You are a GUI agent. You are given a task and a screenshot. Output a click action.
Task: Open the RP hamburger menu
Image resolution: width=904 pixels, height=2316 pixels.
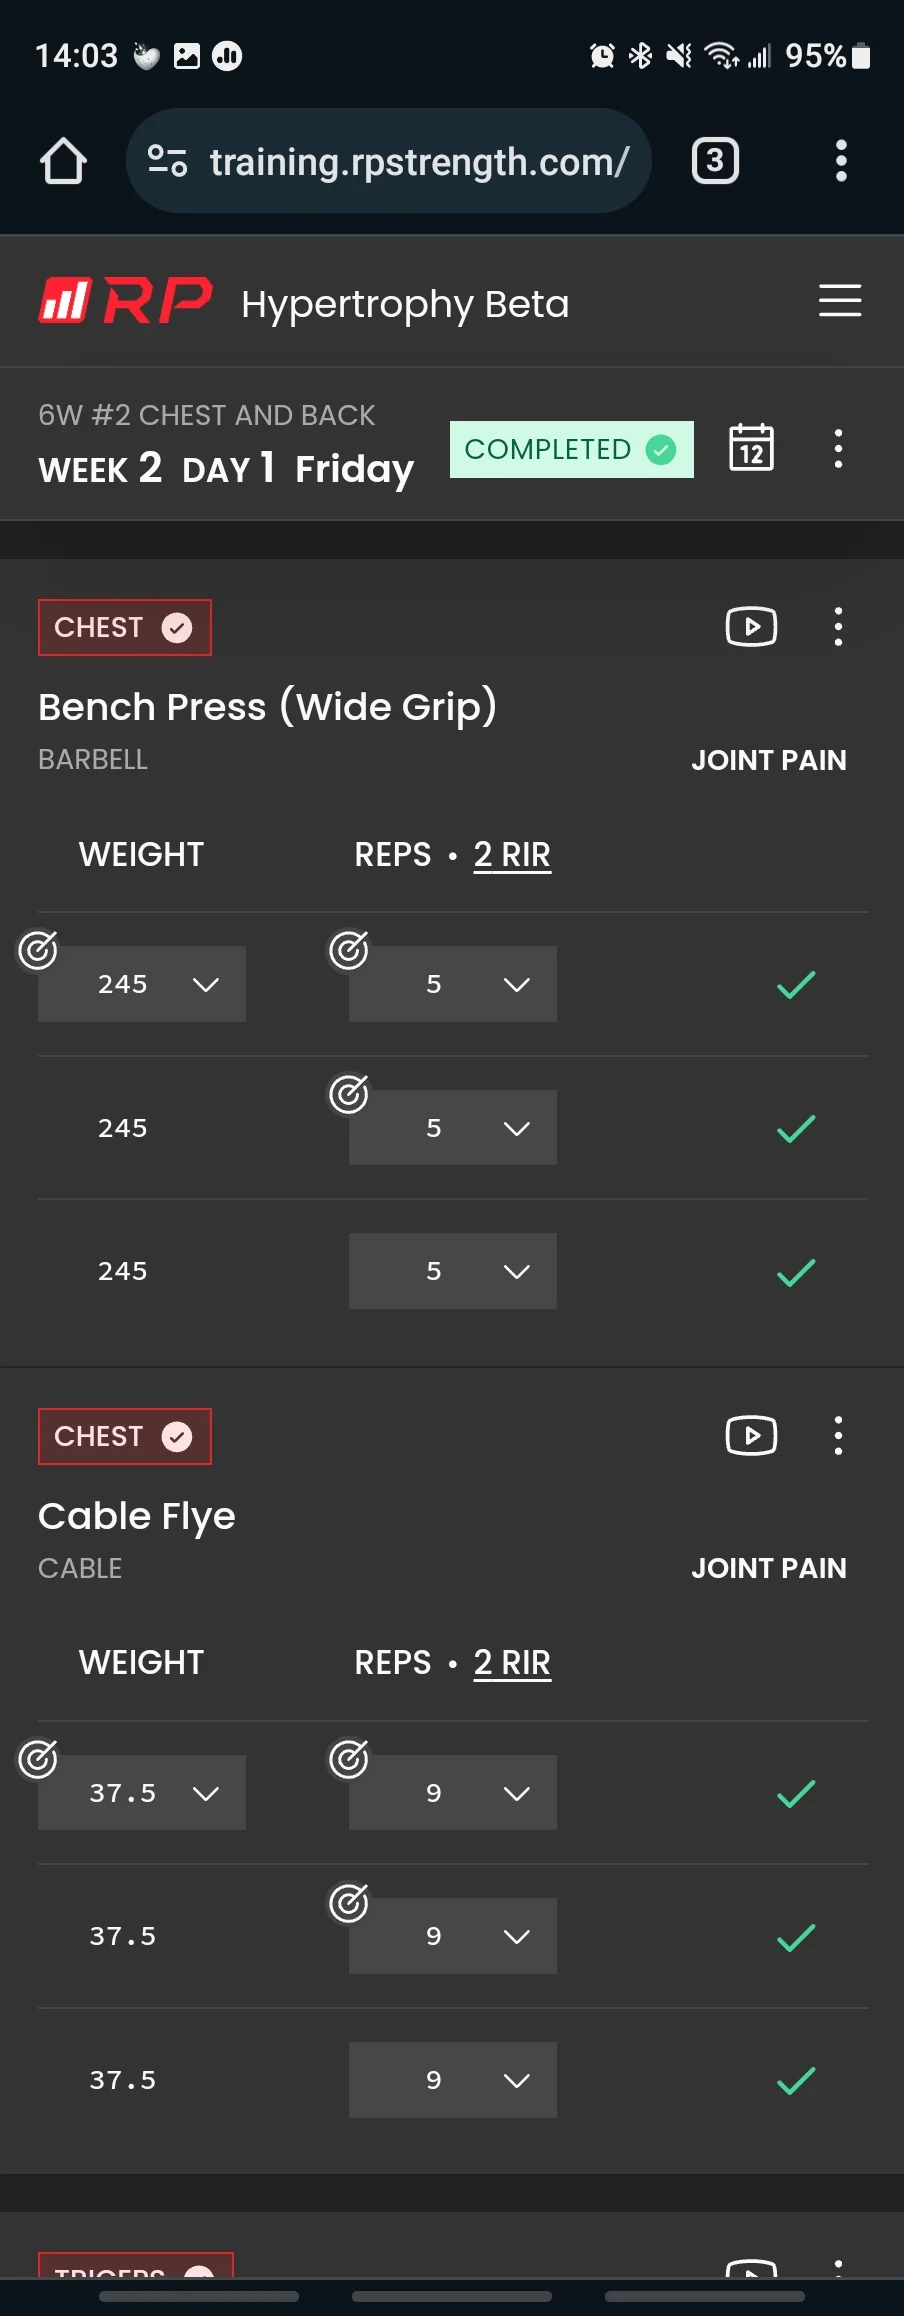(840, 300)
